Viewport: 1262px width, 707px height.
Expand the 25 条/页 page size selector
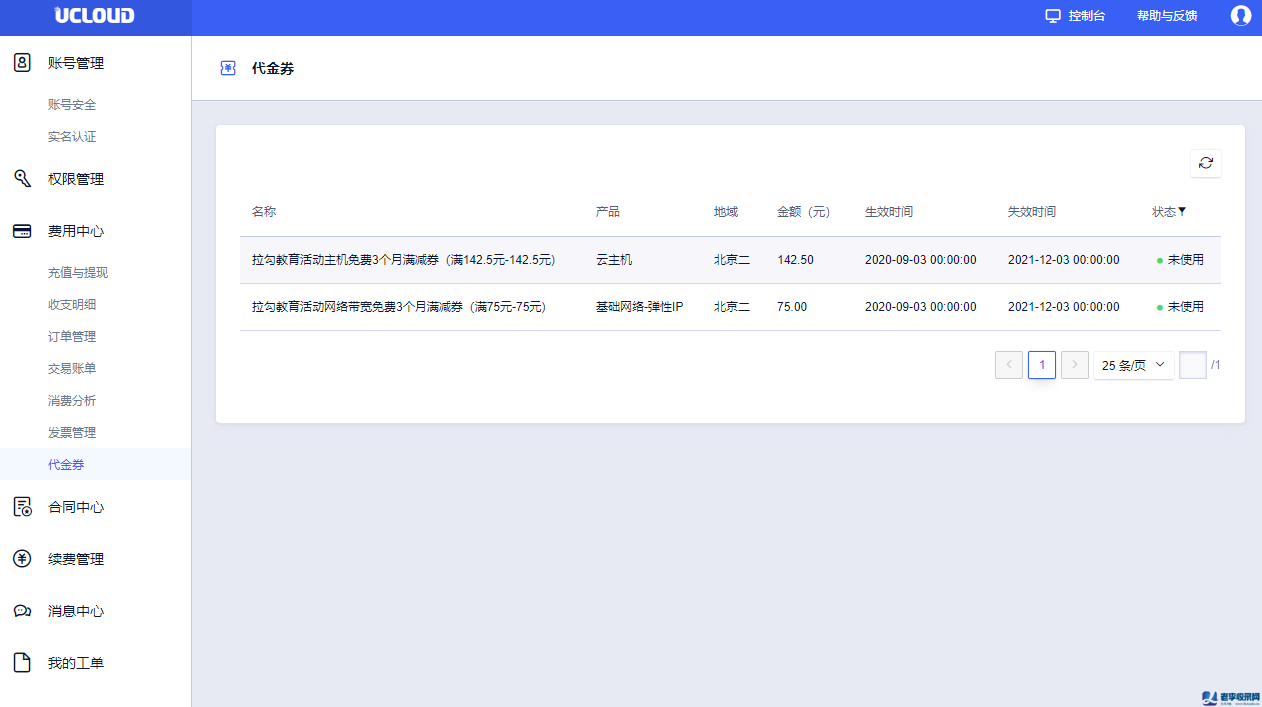[x=1133, y=365]
